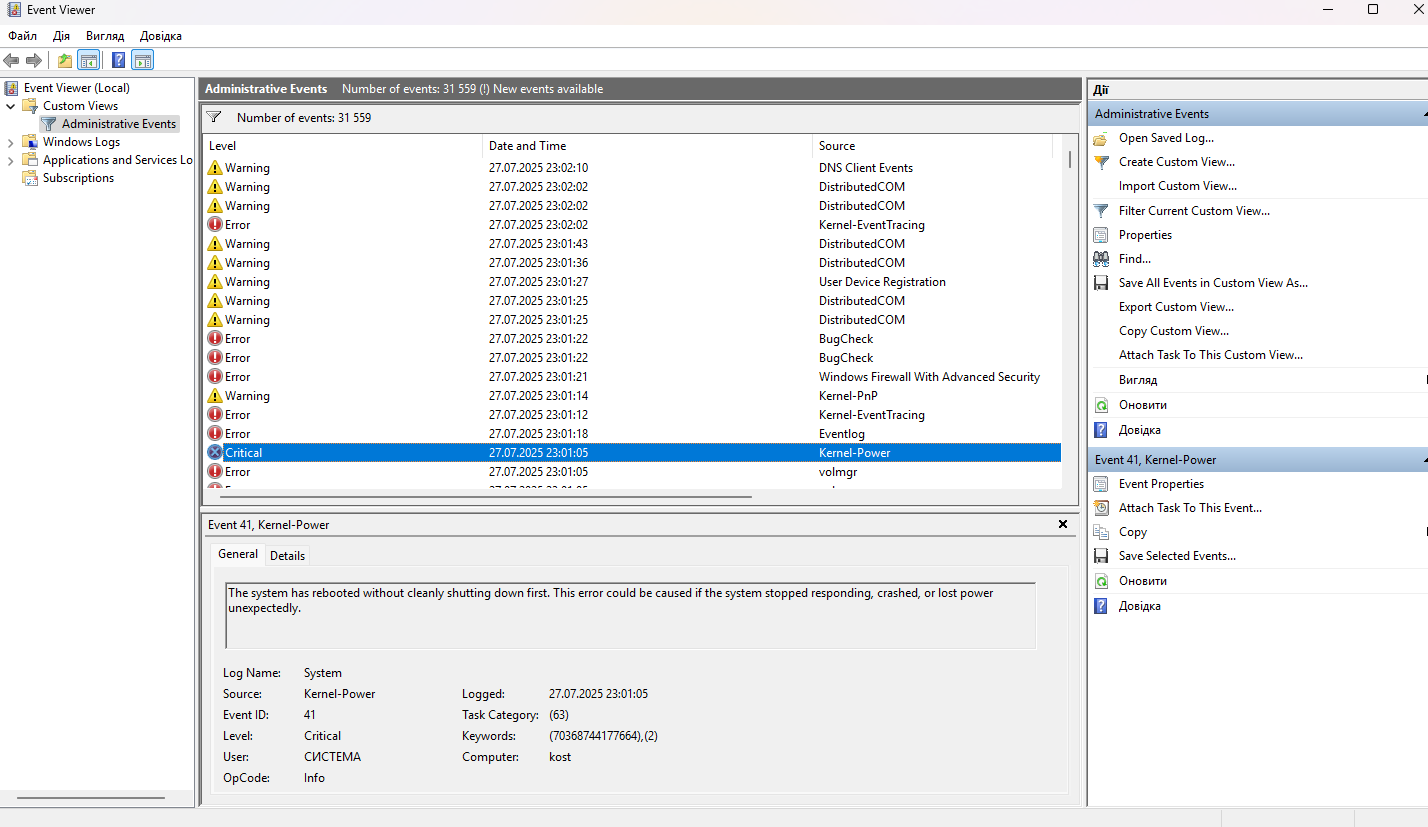Click the Open Saved Log folder icon
The image size is (1428, 827).
pos(1101,139)
